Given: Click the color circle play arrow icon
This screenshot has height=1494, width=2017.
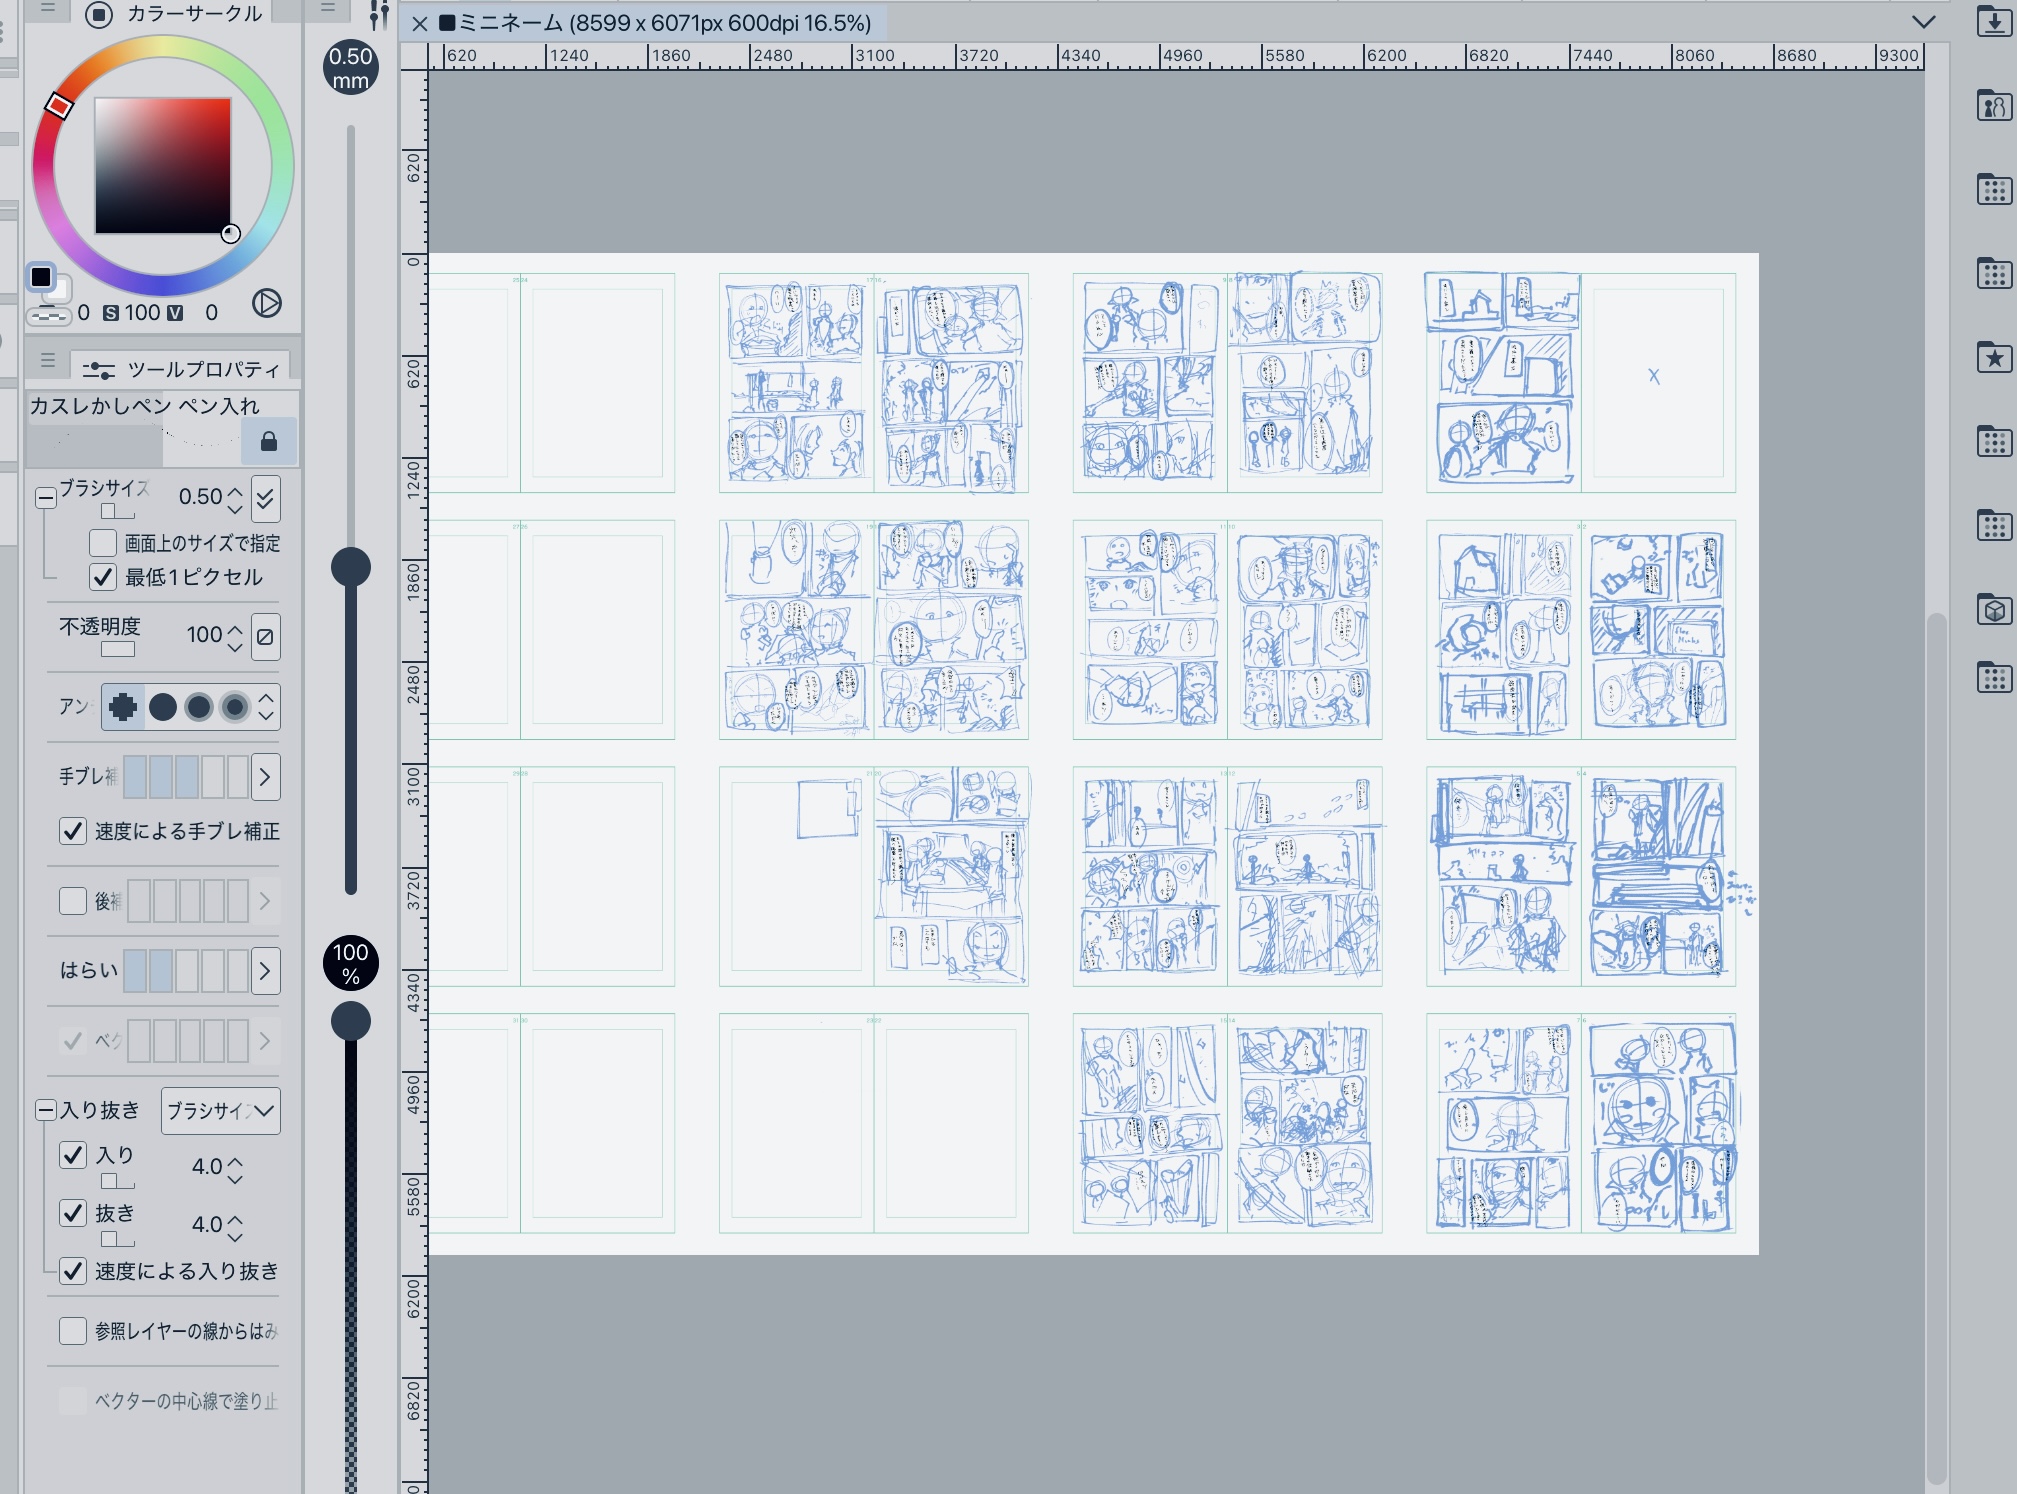Looking at the screenshot, I should click(266, 303).
